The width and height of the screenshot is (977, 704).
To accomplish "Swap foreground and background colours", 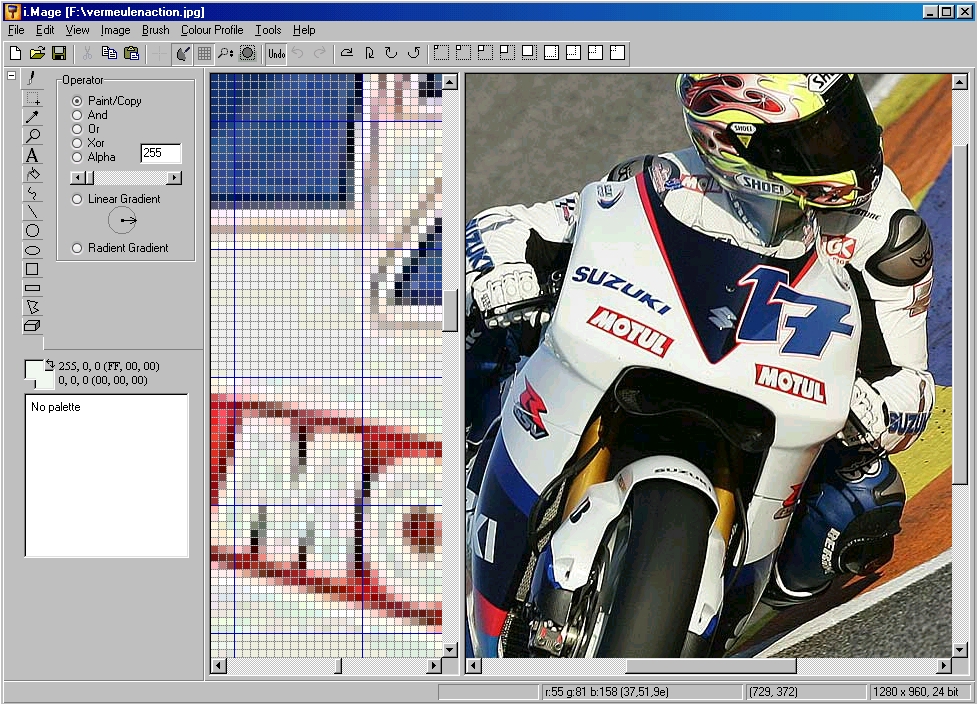I will [50, 365].
